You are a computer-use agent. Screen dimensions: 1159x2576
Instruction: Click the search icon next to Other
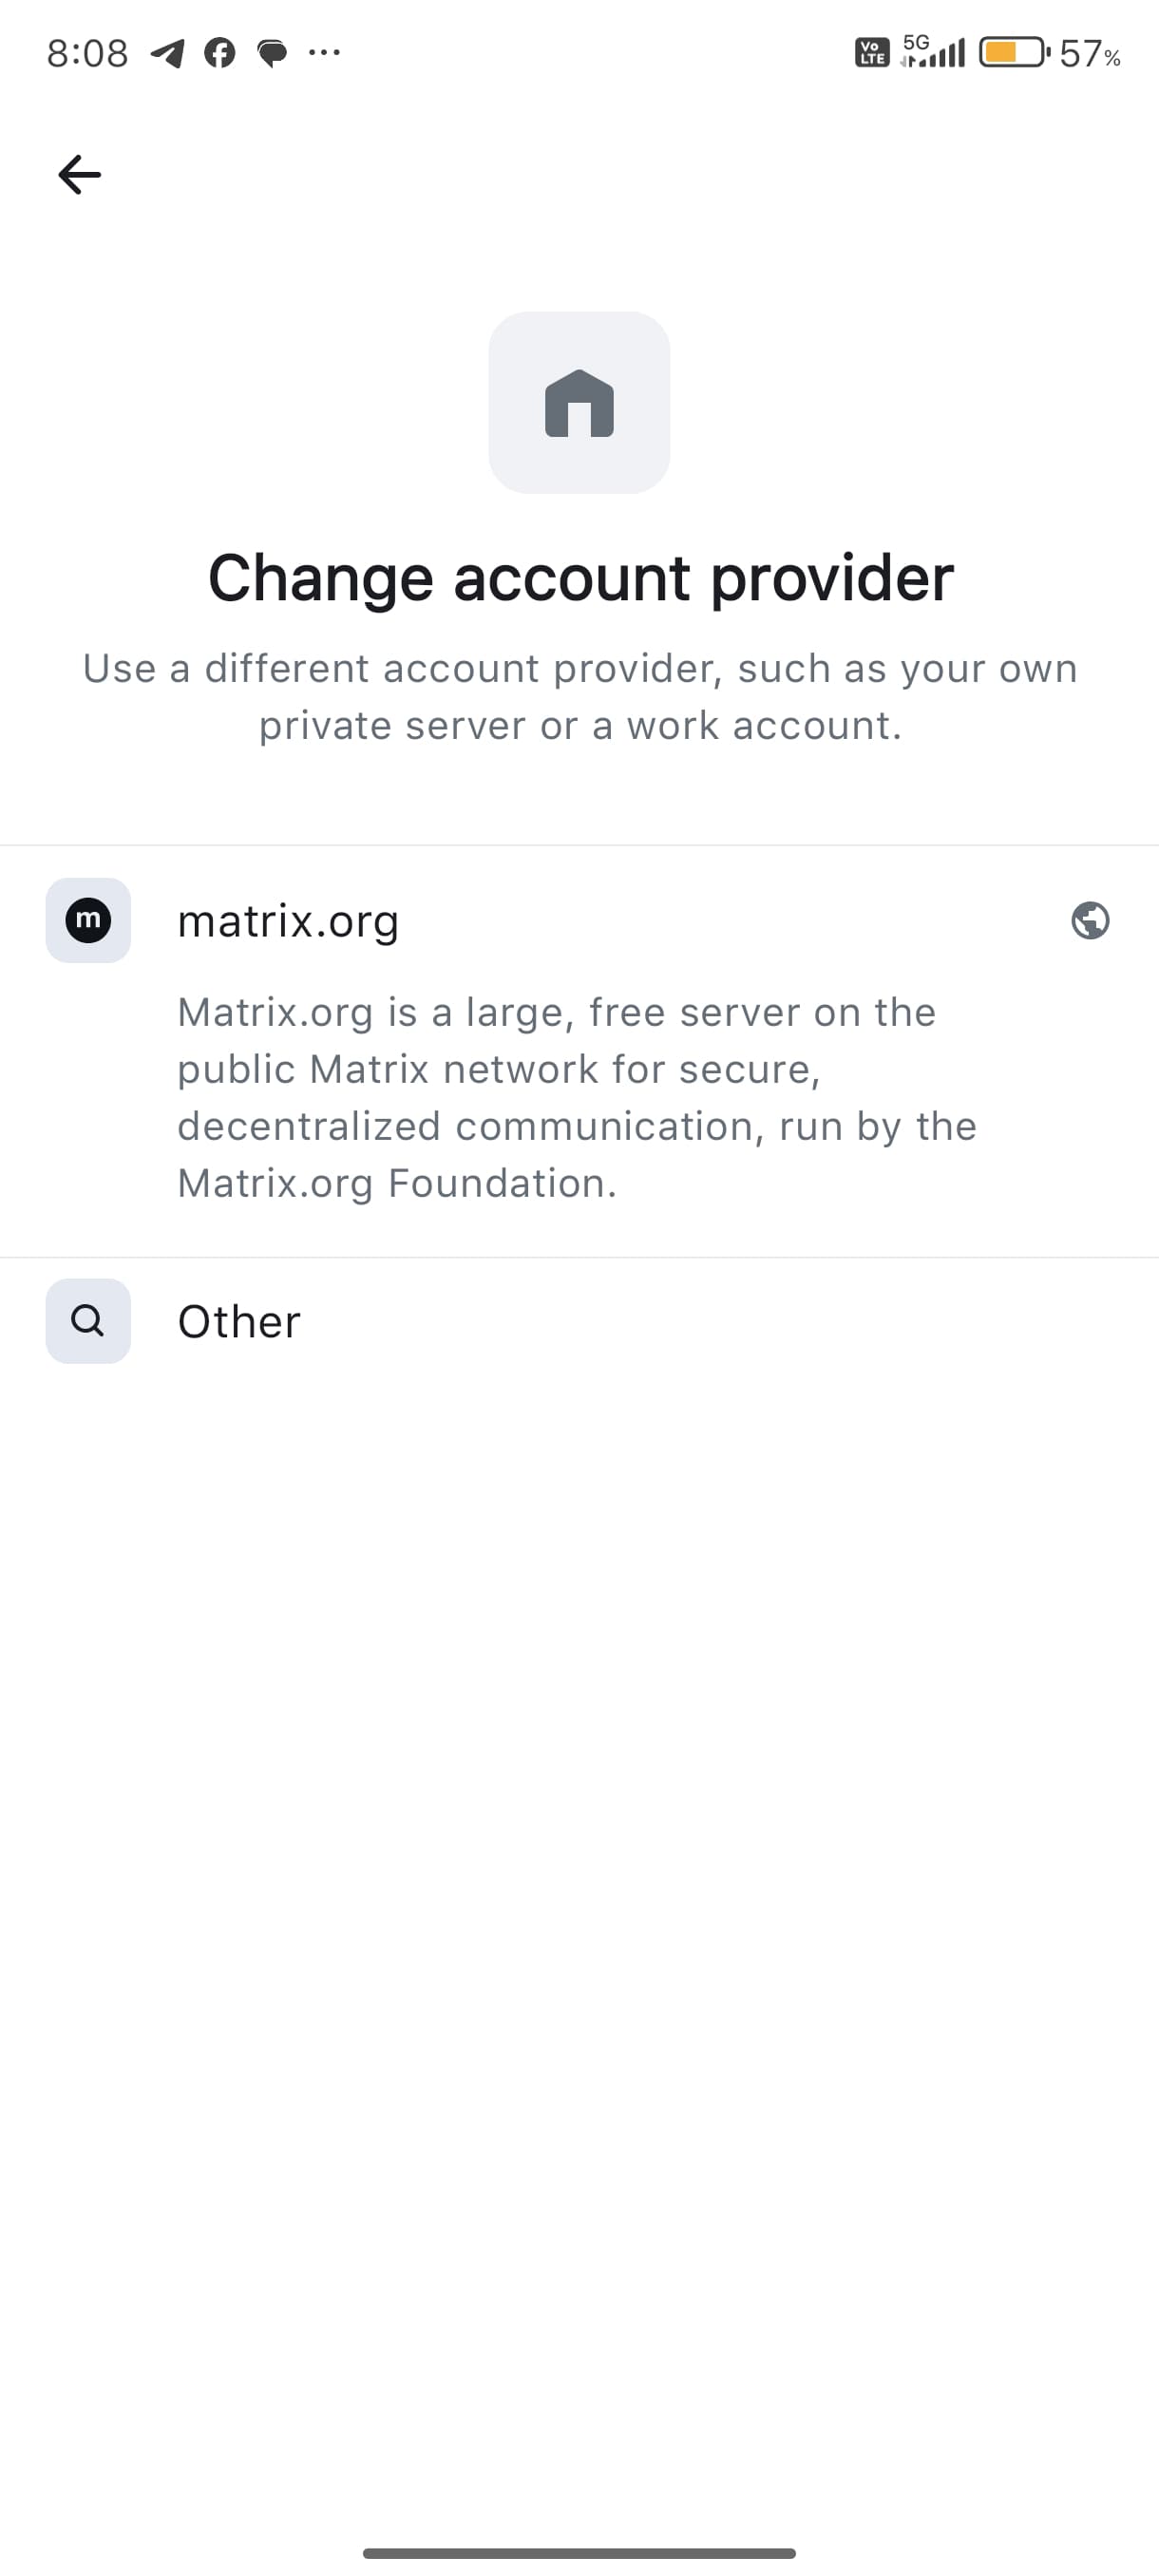[x=88, y=1321]
